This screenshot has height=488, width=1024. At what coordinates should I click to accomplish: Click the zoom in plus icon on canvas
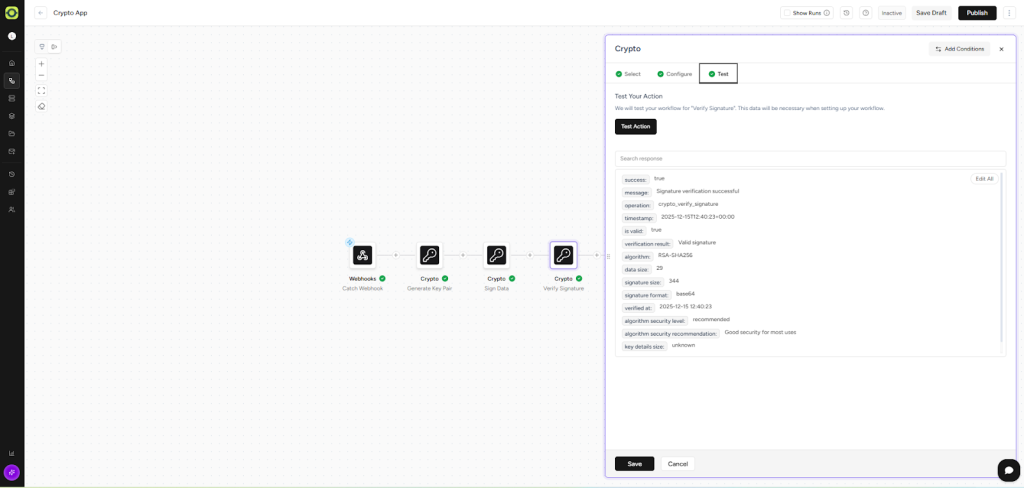(x=41, y=64)
